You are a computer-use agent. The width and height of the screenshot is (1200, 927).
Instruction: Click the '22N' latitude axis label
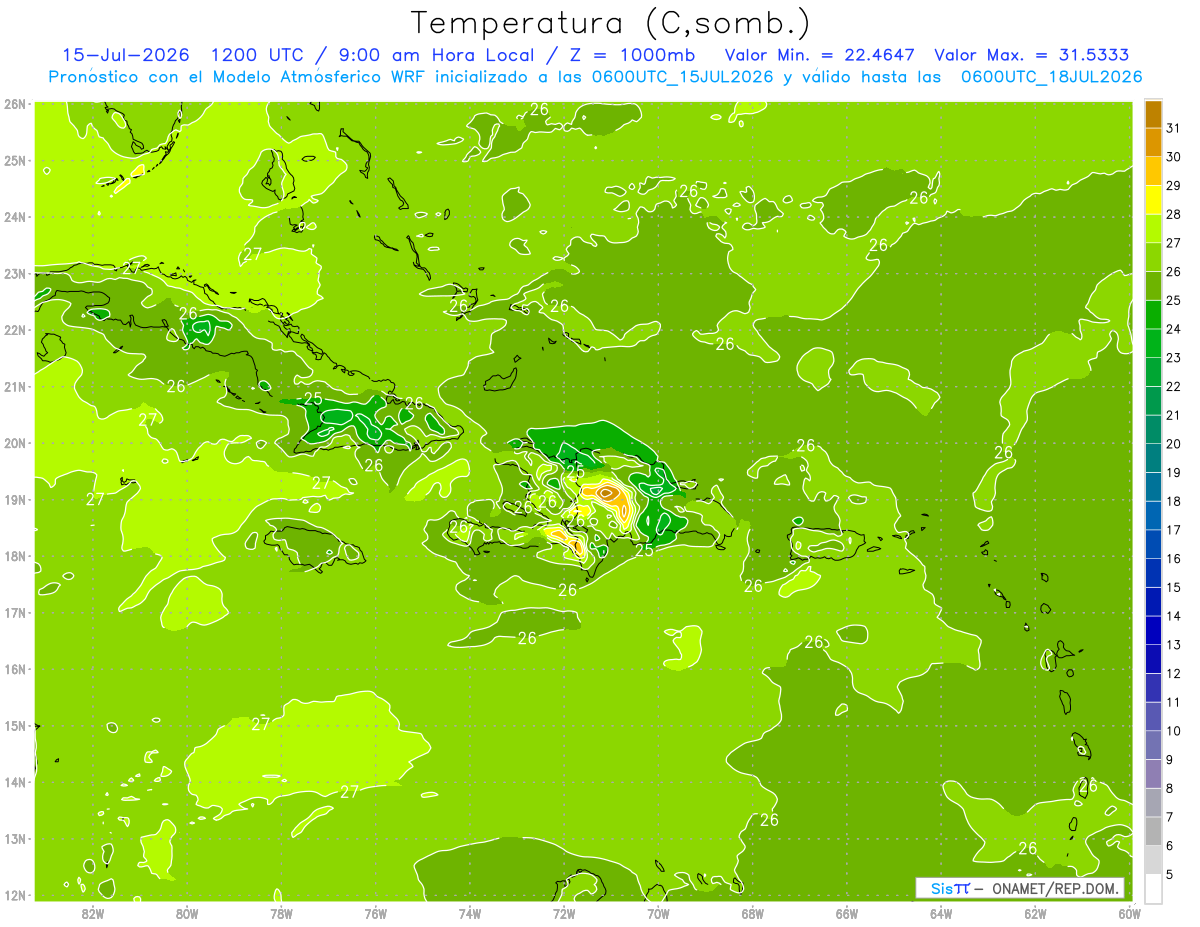[15, 330]
